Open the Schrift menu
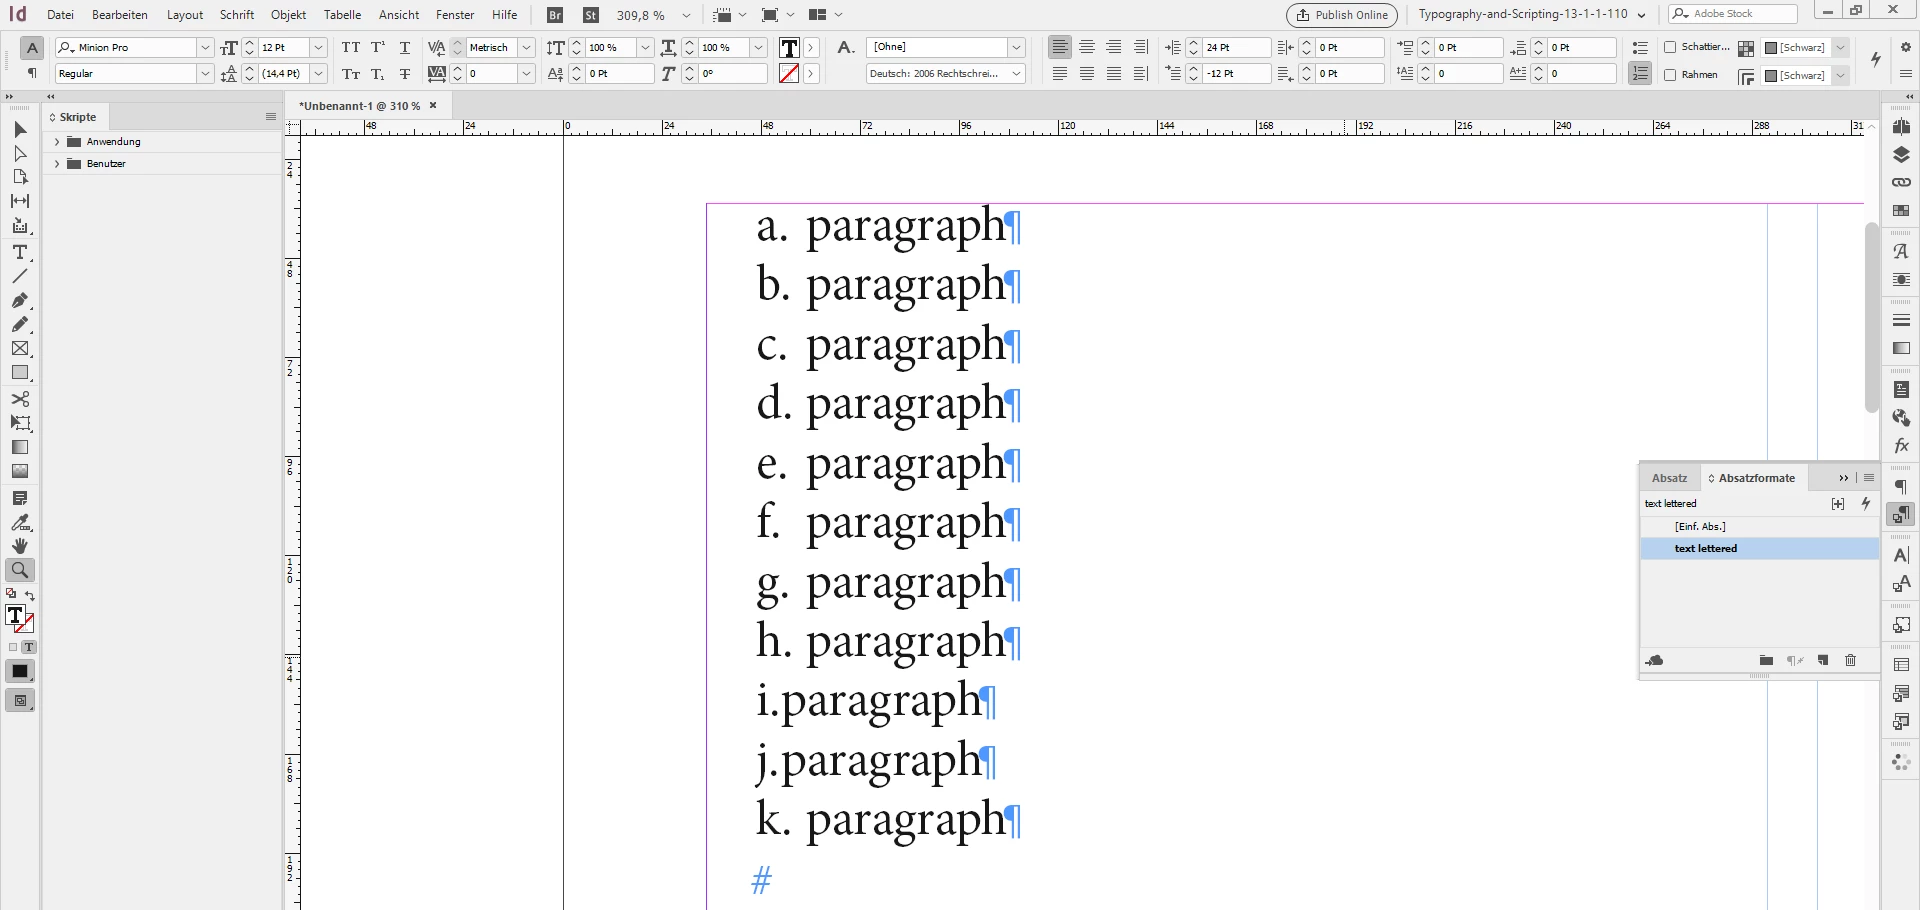1920x910 pixels. [x=237, y=15]
